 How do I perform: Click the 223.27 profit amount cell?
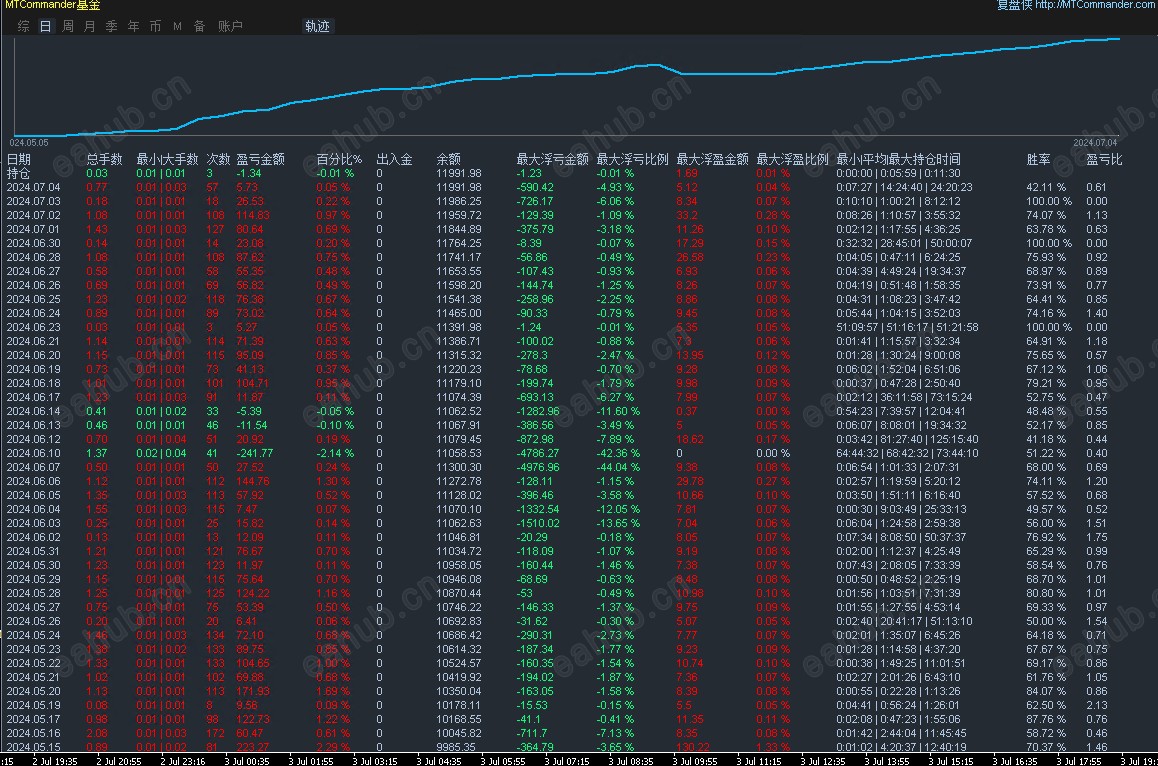coord(253,748)
